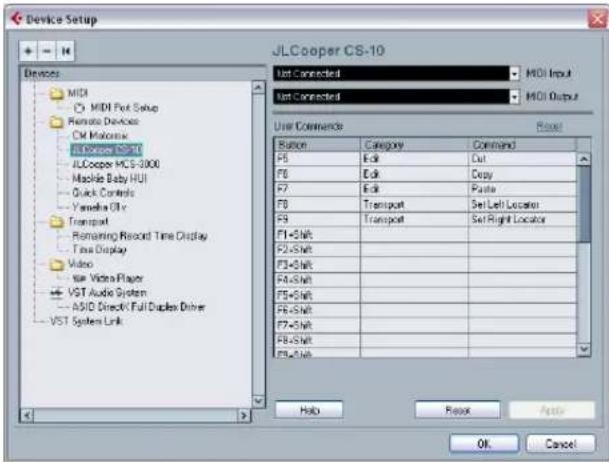The width and height of the screenshot is (609, 462).
Task: Click the remove device minus button
Action: 47,51
